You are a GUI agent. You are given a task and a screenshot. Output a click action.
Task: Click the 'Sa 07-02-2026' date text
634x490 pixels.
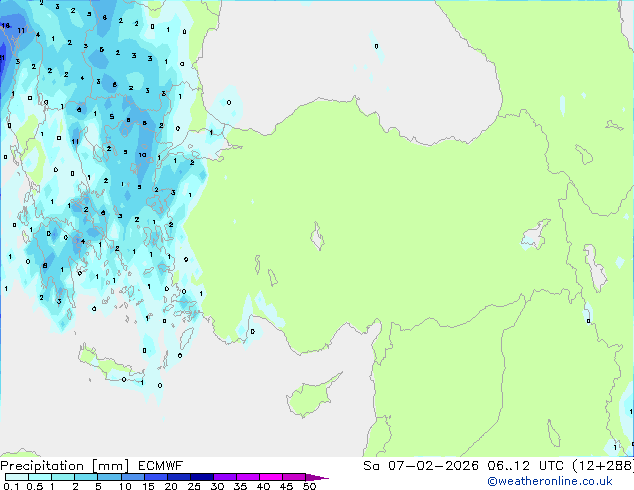[x=421, y=466]
